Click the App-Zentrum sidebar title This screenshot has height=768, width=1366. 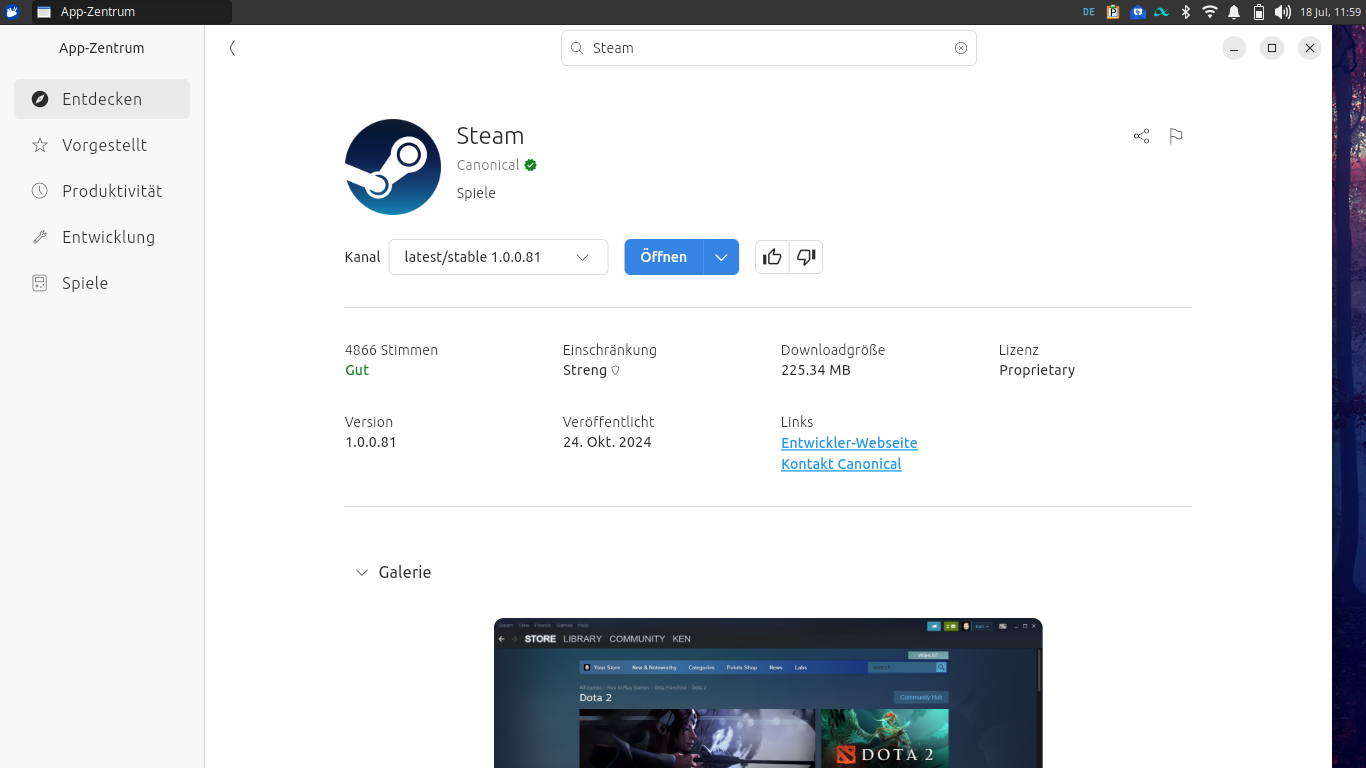[x=102, y=48]
